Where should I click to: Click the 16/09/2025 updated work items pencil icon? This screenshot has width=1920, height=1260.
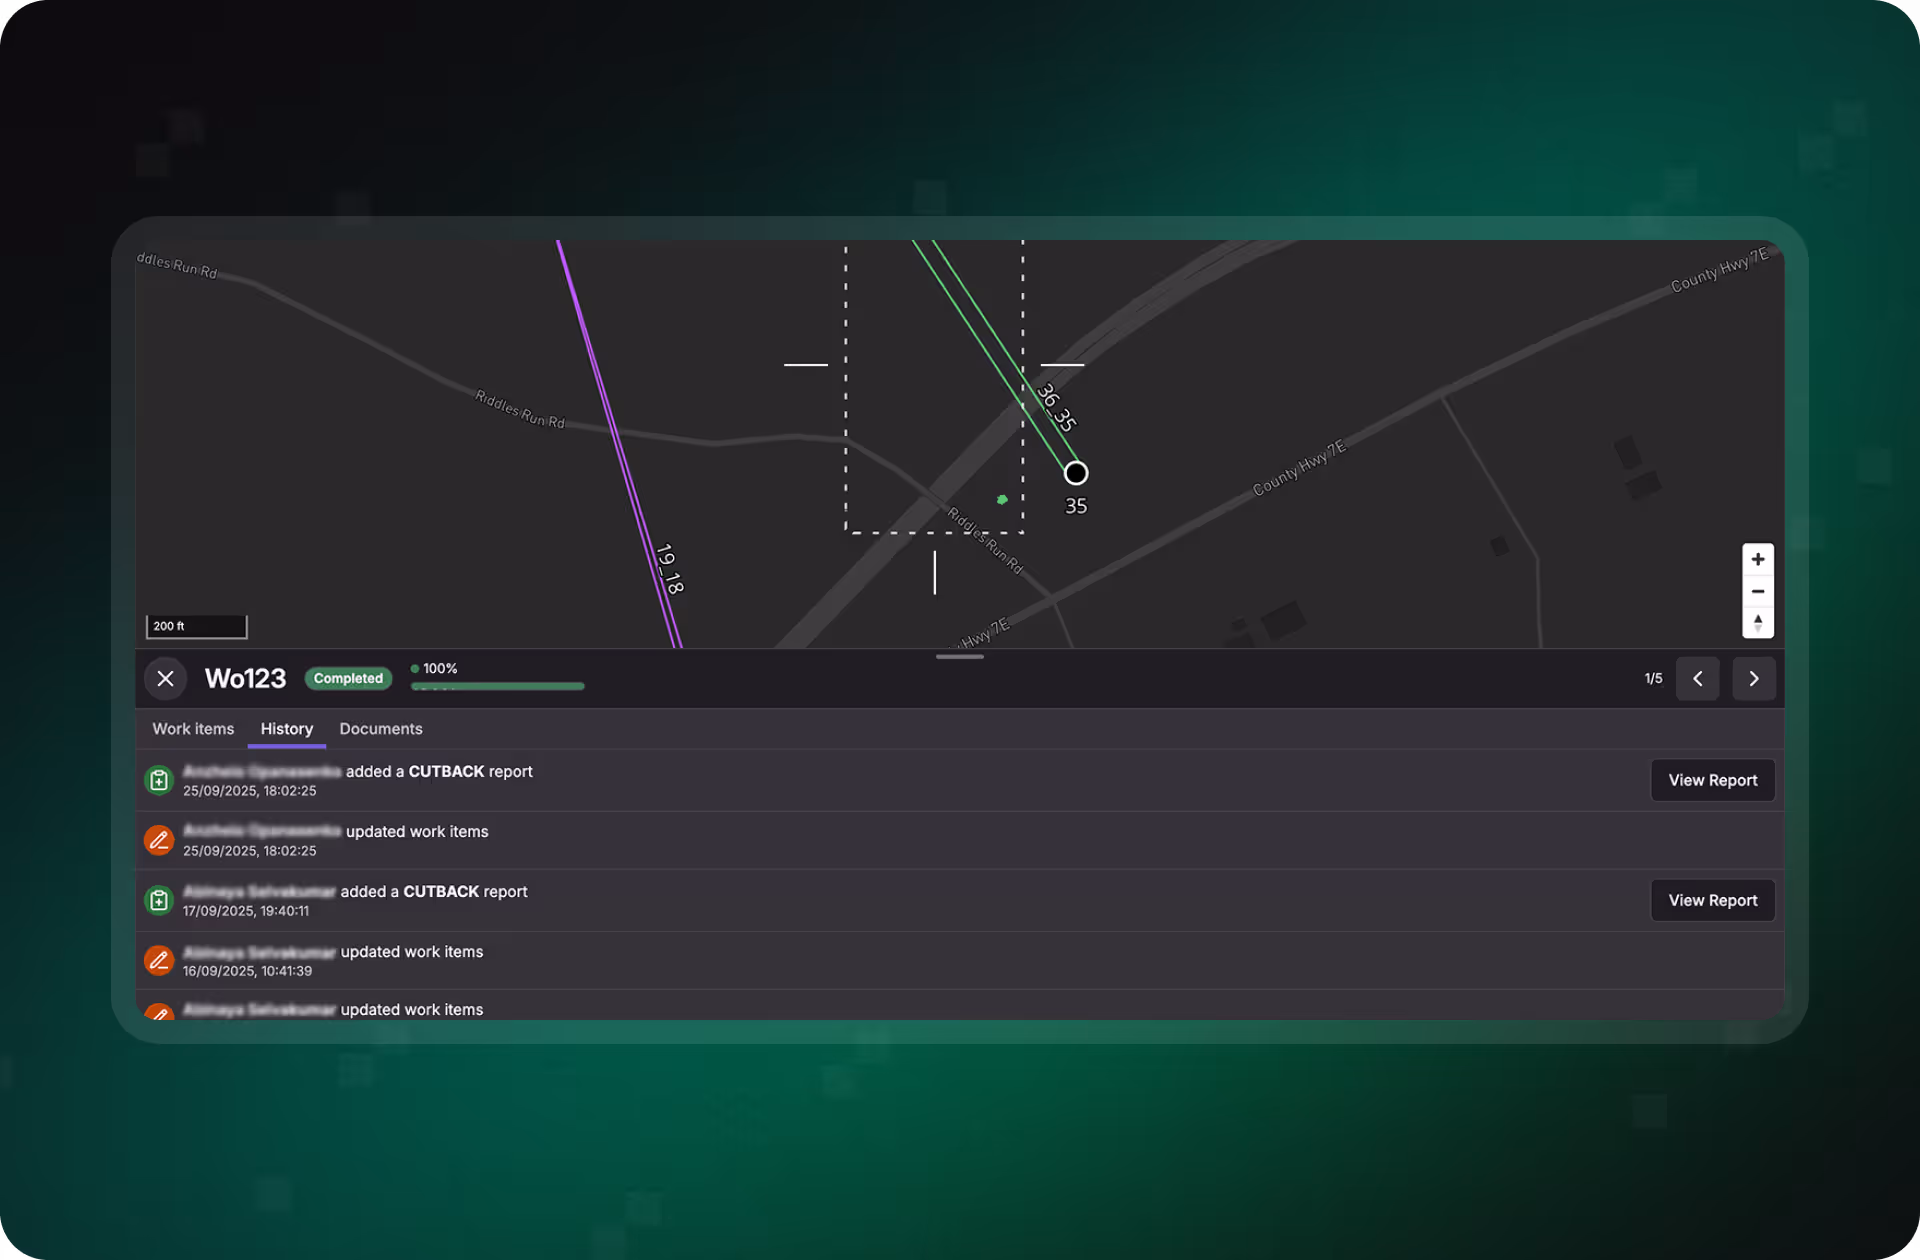pyautogui.click(x=159, y=960)
